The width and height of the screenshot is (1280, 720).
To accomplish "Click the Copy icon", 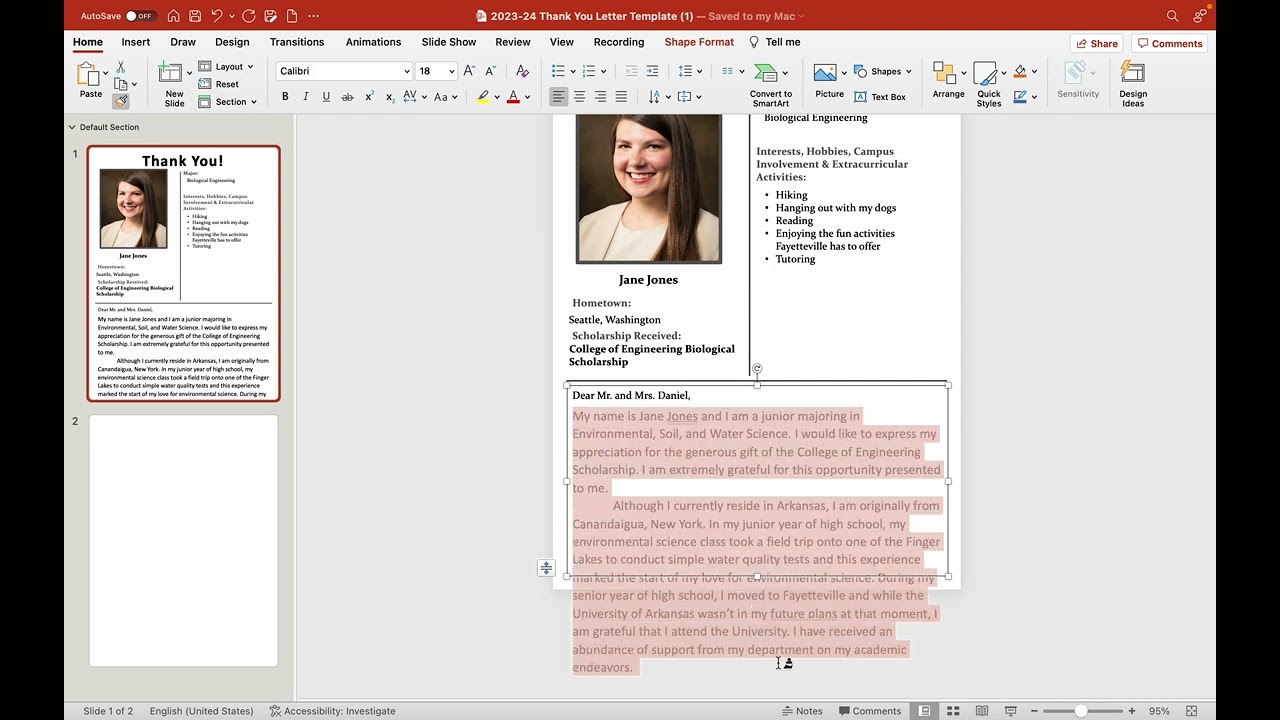I will click(x=120, y=84).
